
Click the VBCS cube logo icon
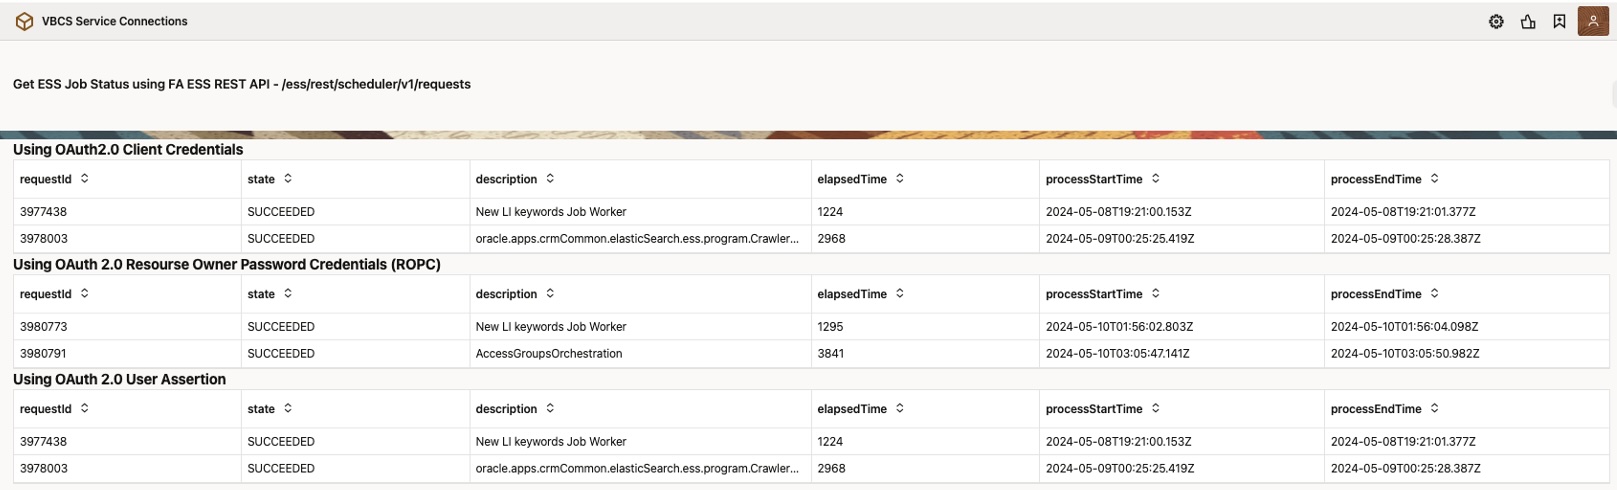25,21
